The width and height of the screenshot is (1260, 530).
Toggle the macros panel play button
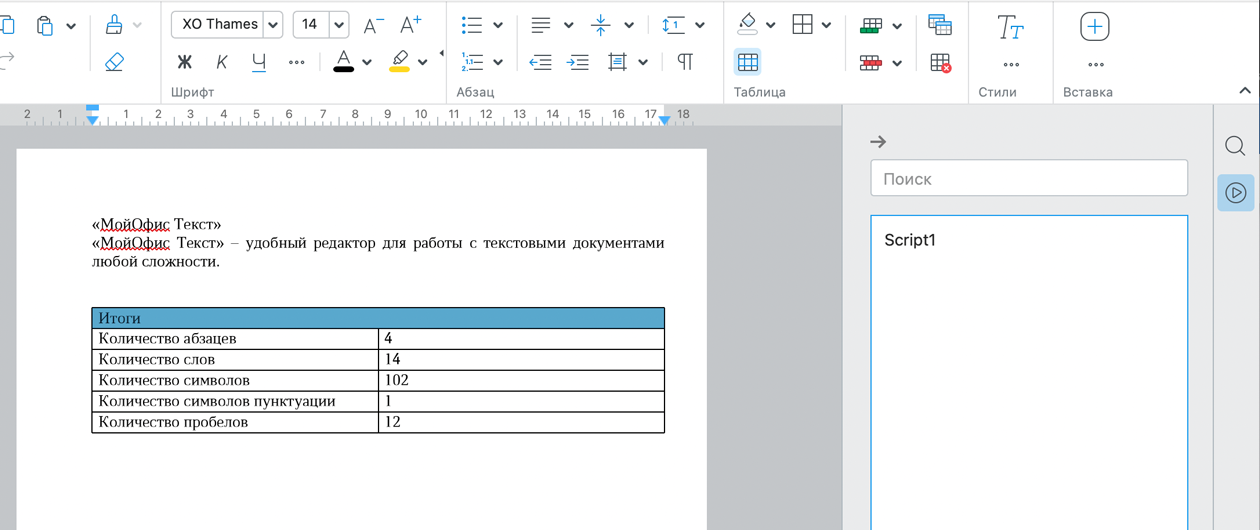[x=1236, y=193]
